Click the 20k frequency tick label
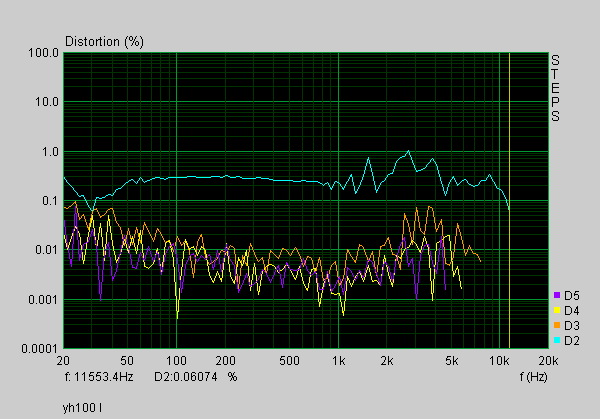 click(548, 361)
